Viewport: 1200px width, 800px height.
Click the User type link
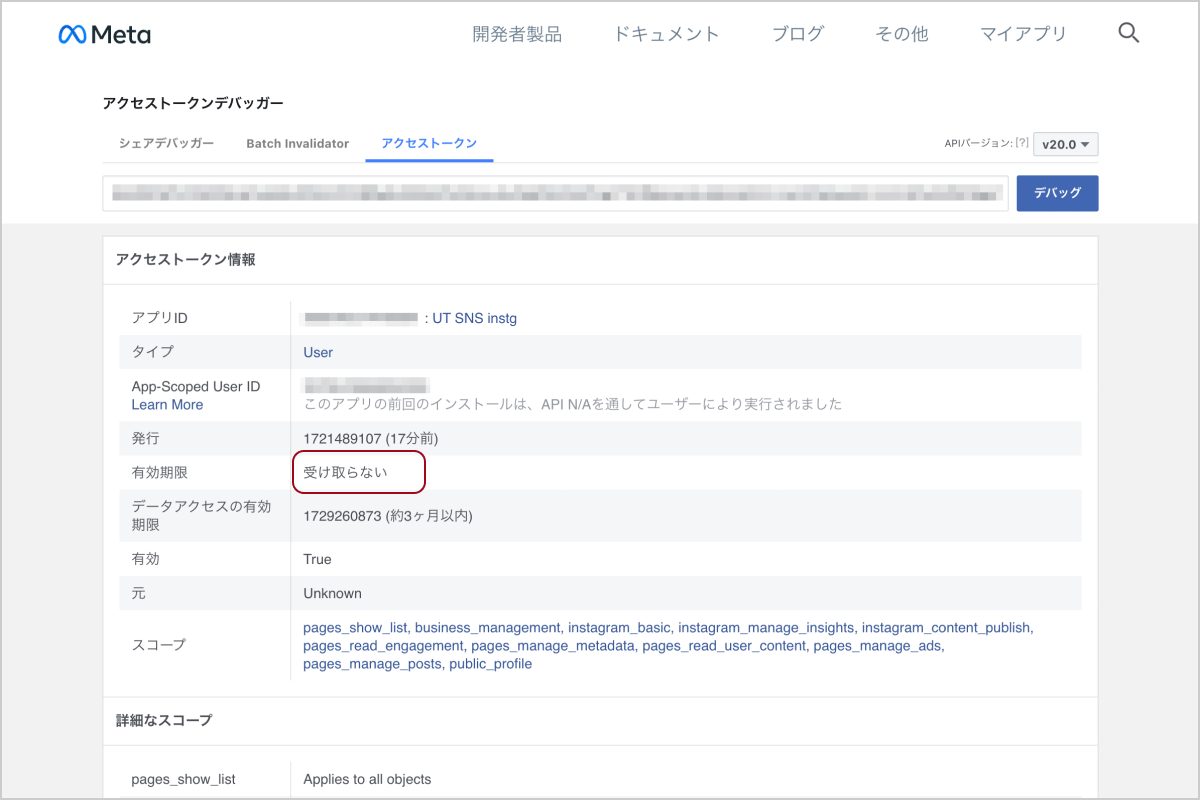pos(318,352)
